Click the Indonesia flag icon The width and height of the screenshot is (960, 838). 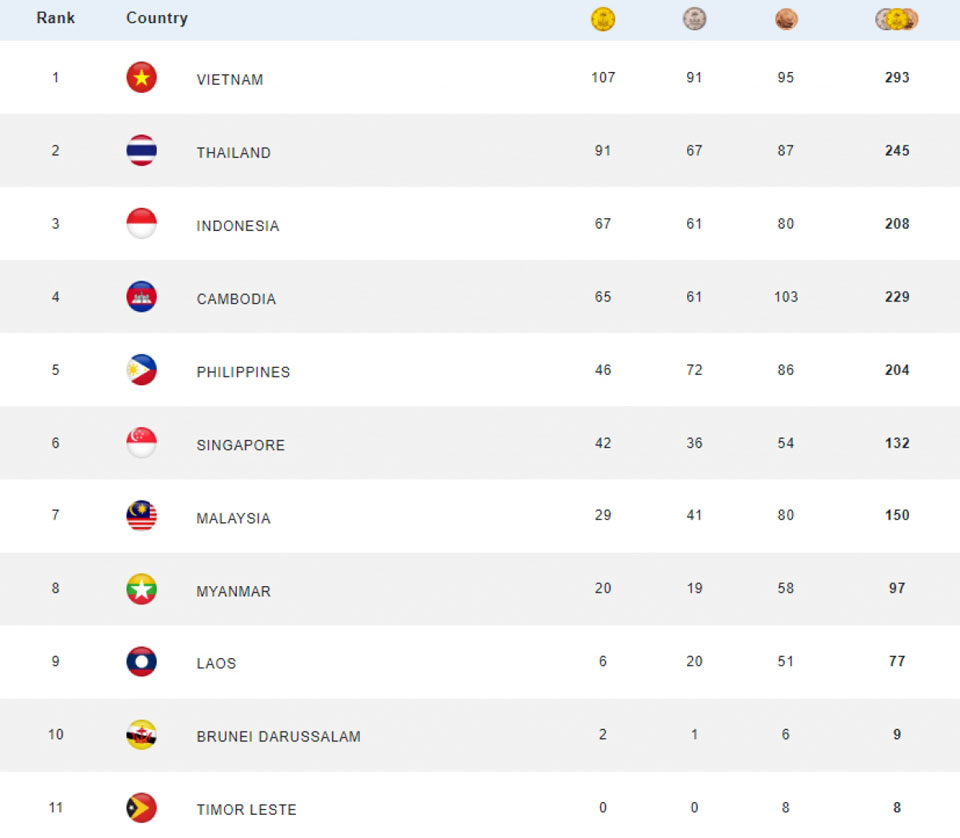click(141, 224)
